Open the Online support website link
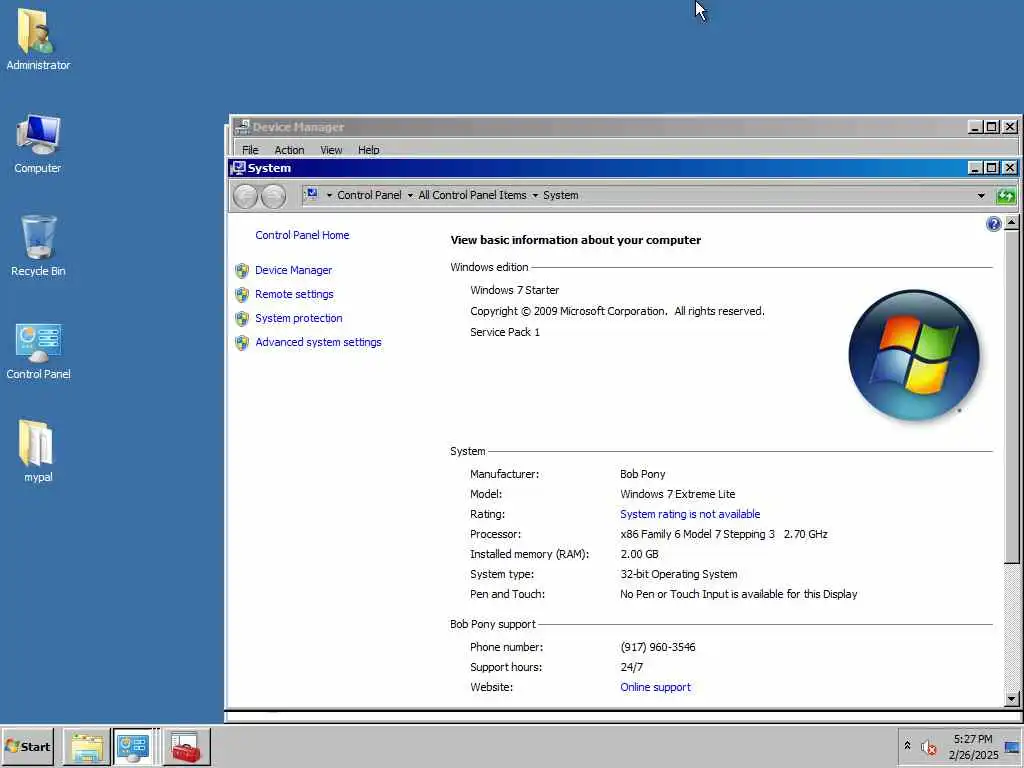Viewport: 1024px width, 768px height. point(655,687)
